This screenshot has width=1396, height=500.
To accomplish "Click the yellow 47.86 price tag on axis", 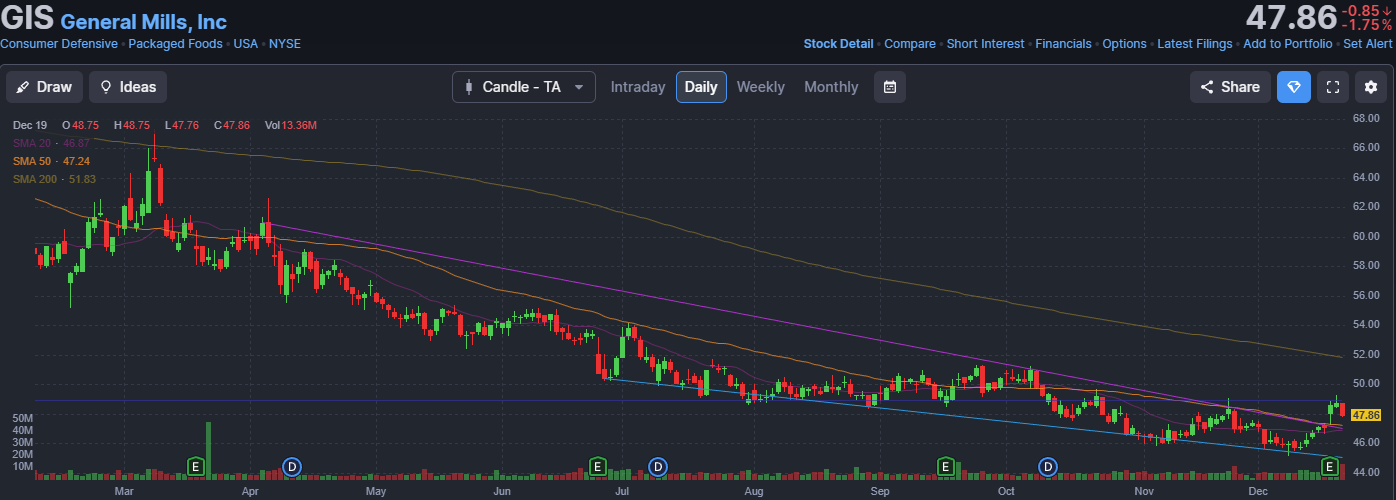I will pyautogui.click(x=1365, y=415).
